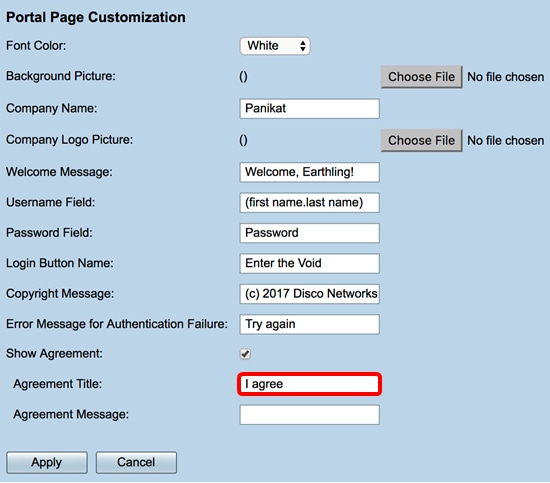Choose File for Company Logo Picture
550x483 pixels.
point(422,140)
